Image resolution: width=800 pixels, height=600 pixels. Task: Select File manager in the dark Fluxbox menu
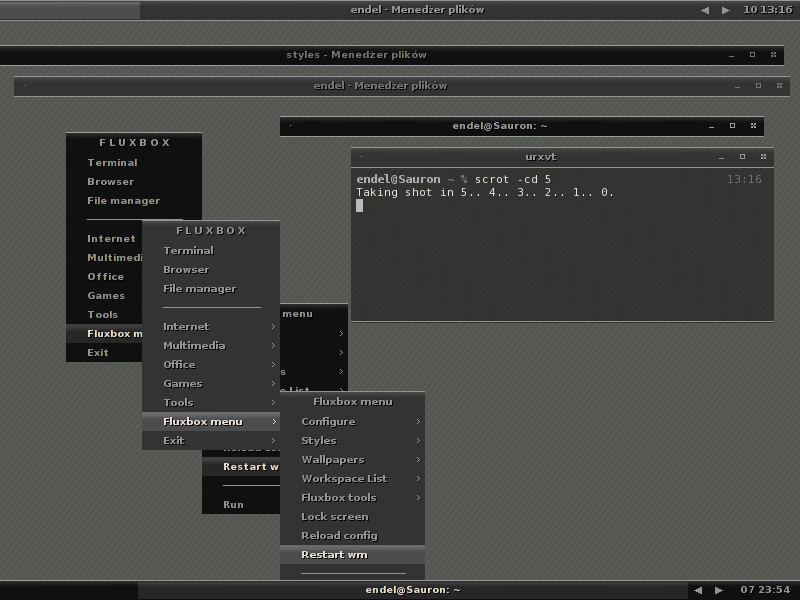tap(134, 201)
